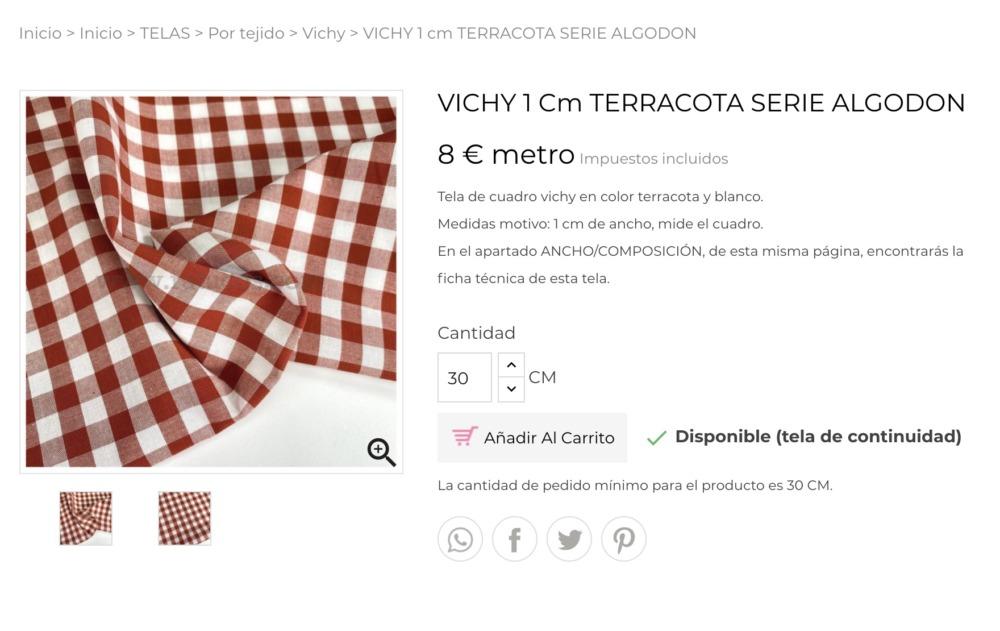Click the Cantidad quantity input field
The height and width of the screenshot is (631, 1000).
click(464, 378)
